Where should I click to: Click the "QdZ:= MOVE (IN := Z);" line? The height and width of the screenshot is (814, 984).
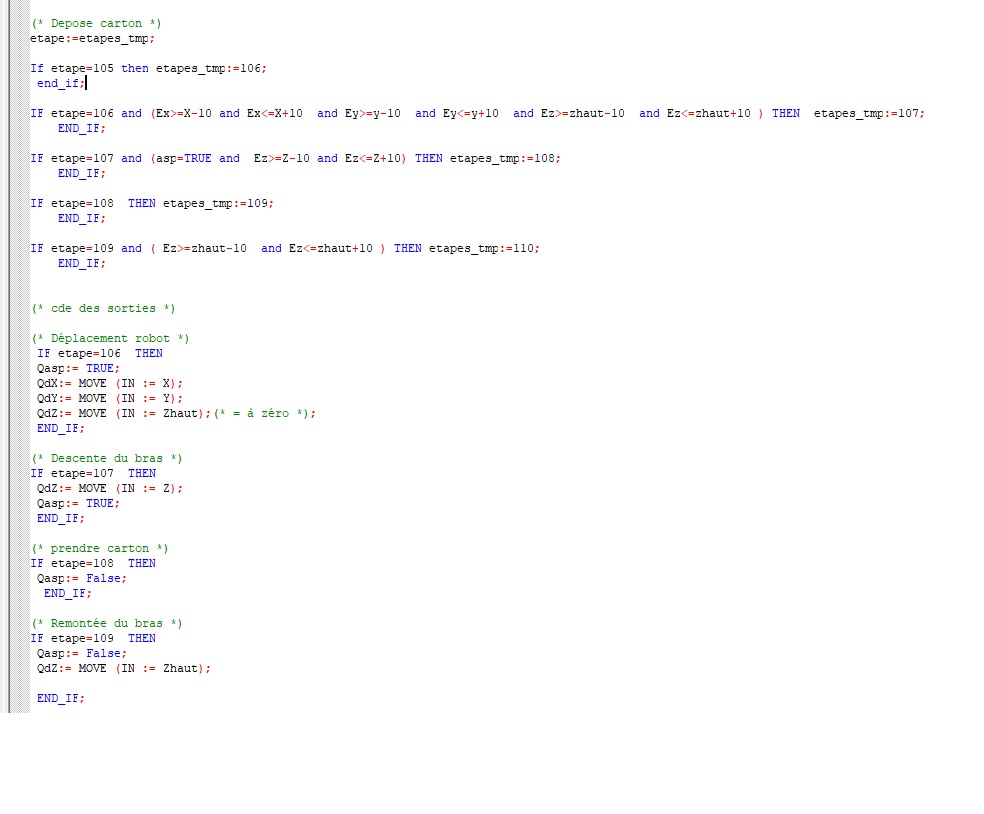(110, 488)
